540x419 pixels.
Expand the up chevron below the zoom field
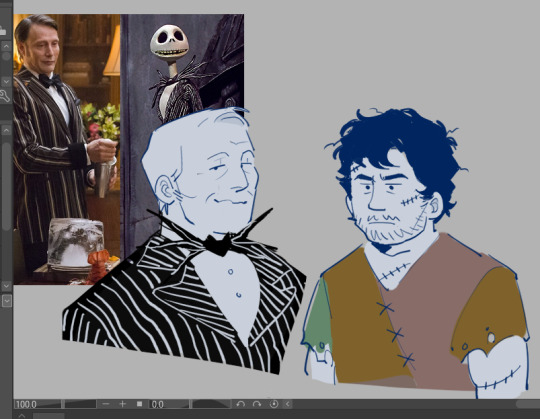pyautogui.click(x=21, y=416)
